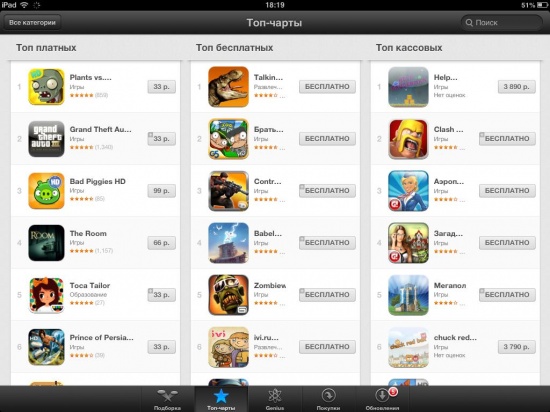Screen dimensions: 550x412
Task: Open the Zombiewood app icon
Action: [228, 295]
